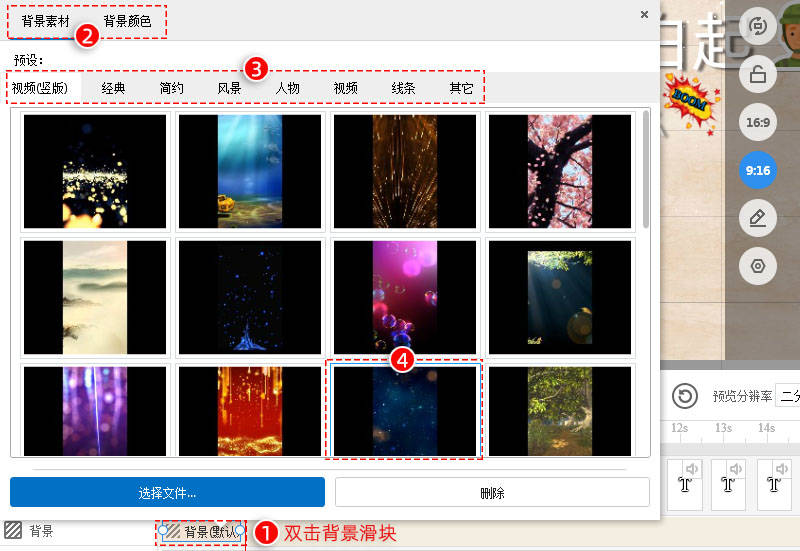
Task: Click the 删除 button
Action: pyautogui.click(x=492, y=492)
